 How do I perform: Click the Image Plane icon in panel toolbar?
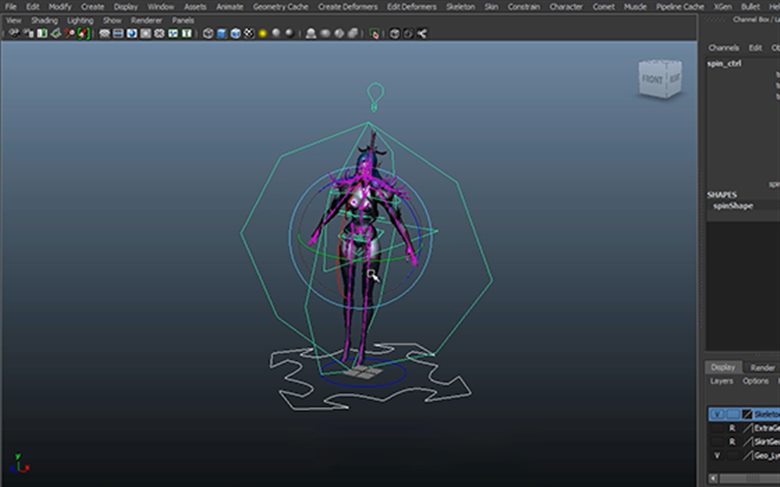pos(56,33)
